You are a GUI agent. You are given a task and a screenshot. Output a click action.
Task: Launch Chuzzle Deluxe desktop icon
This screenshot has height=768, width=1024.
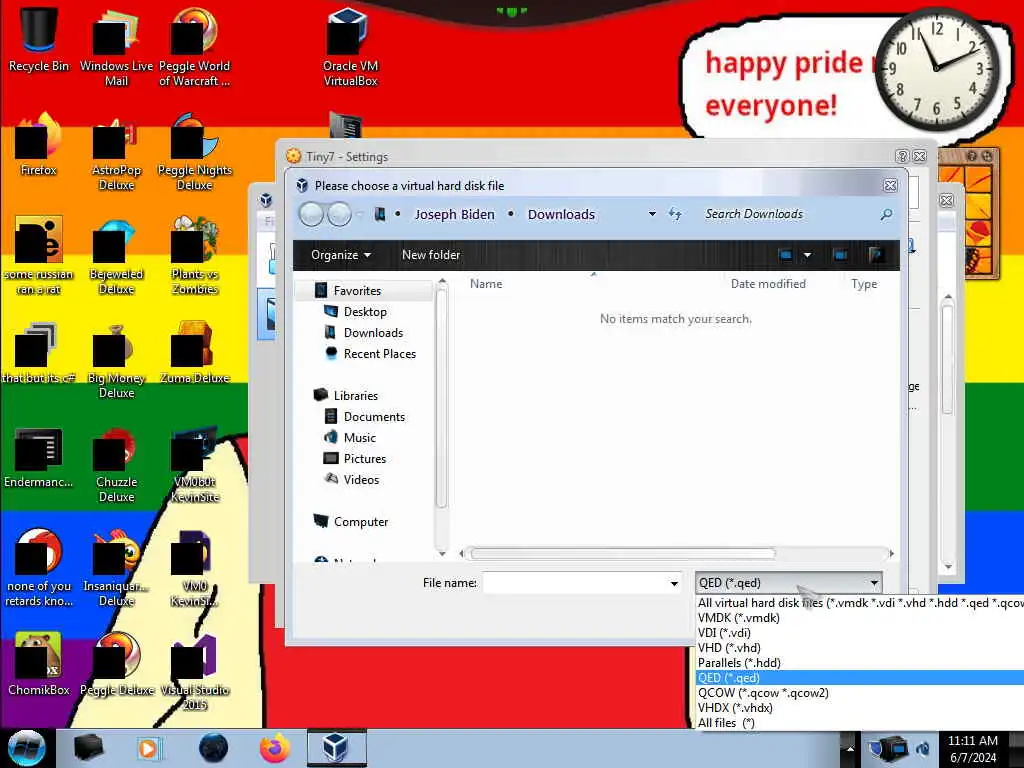tap(116, 464)
